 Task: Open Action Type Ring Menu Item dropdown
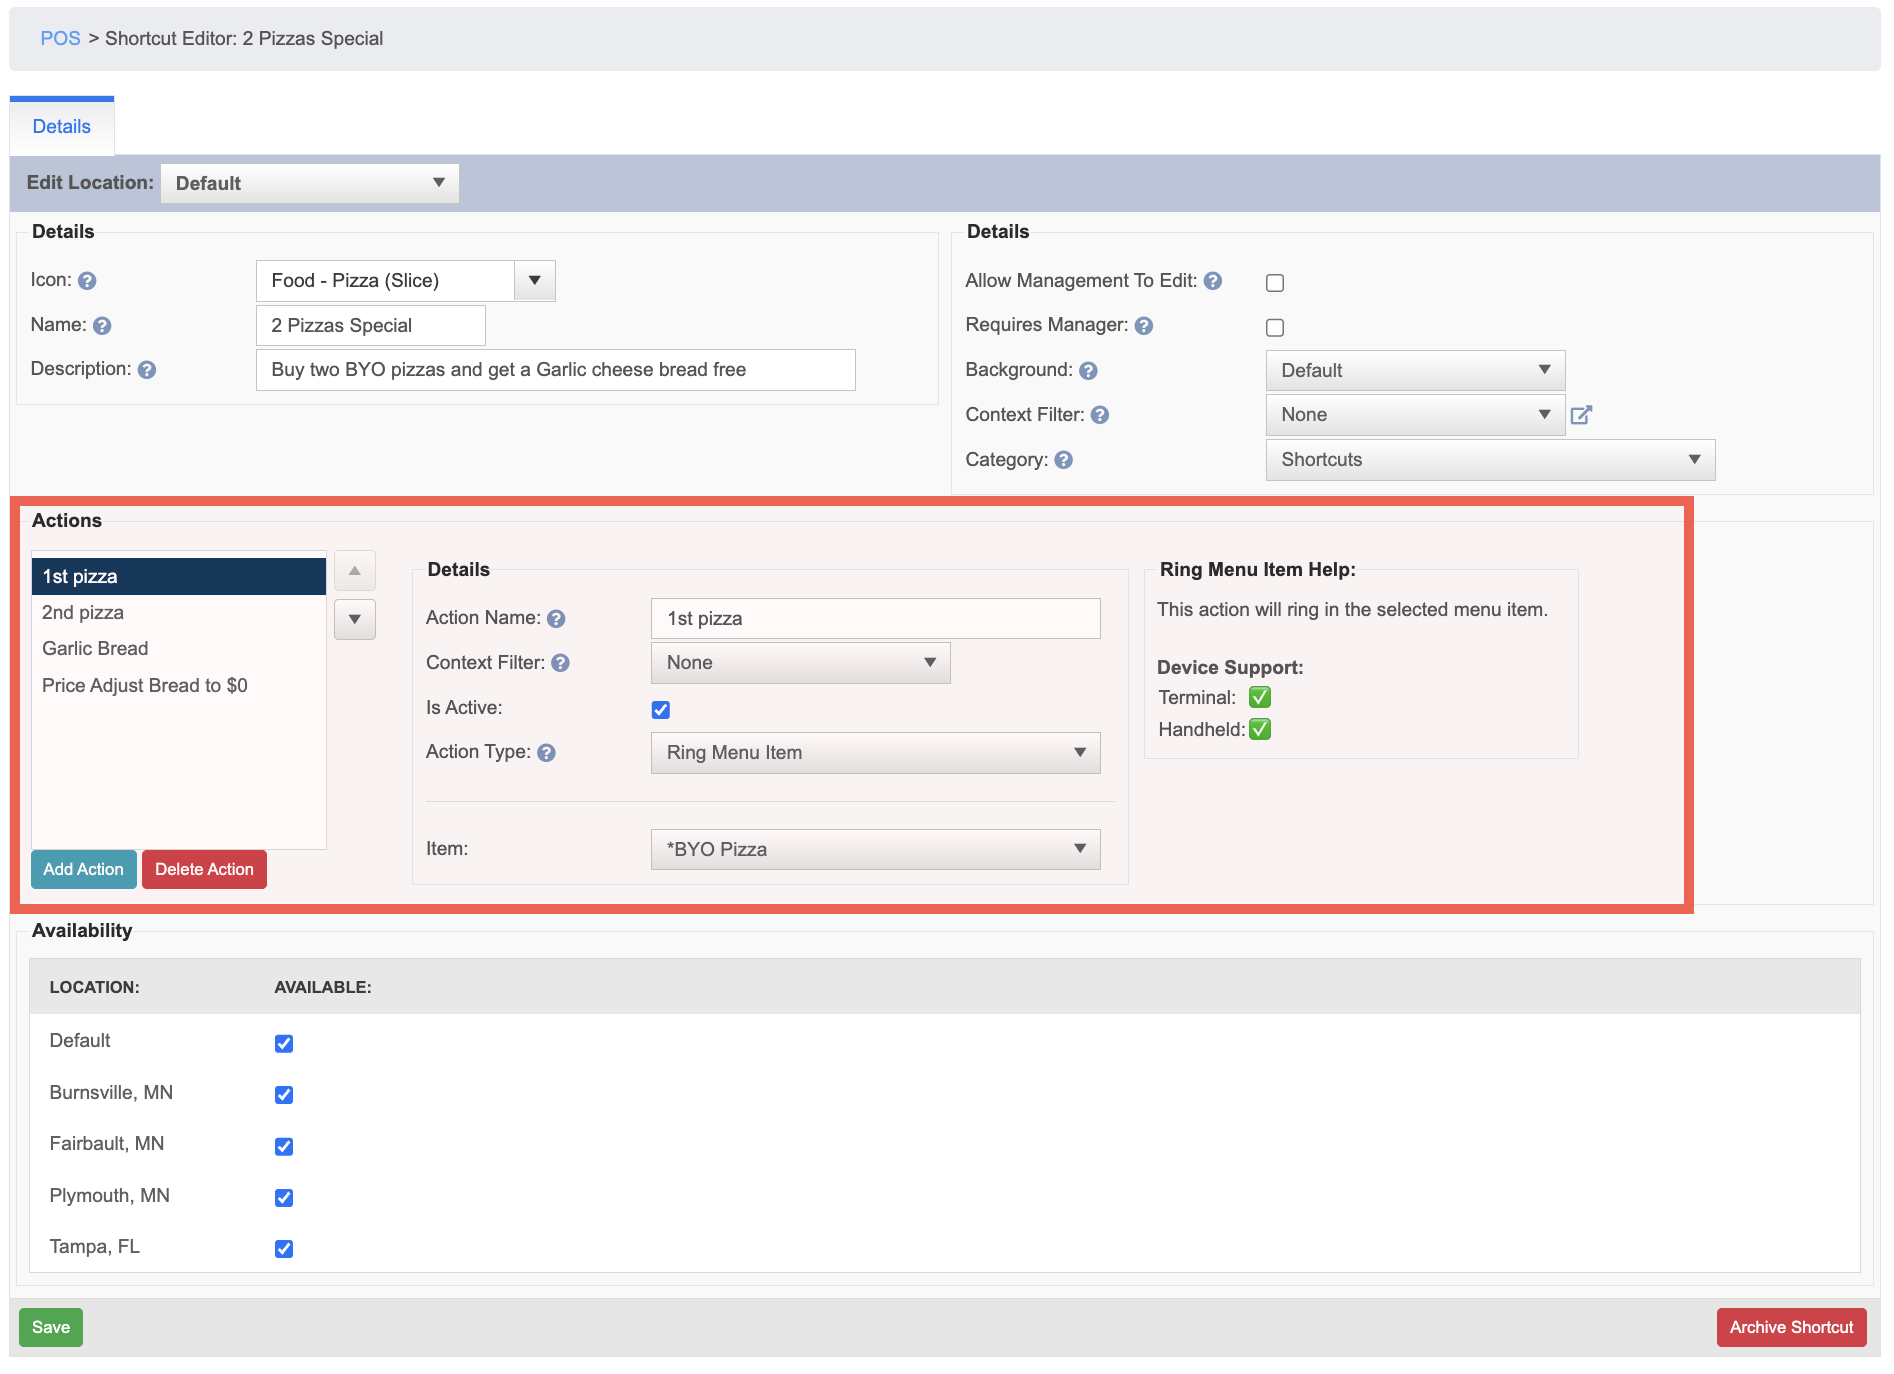click(x=875, y=753)
